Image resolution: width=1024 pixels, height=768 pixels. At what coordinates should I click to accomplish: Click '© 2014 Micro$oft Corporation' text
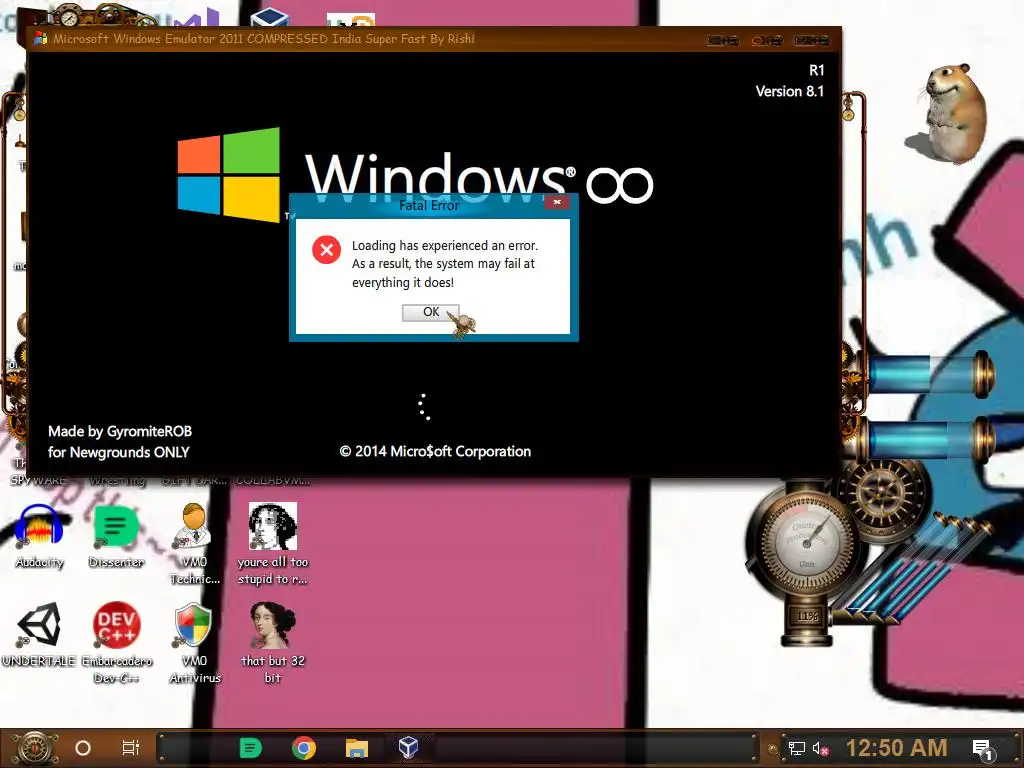pos(435,451)
